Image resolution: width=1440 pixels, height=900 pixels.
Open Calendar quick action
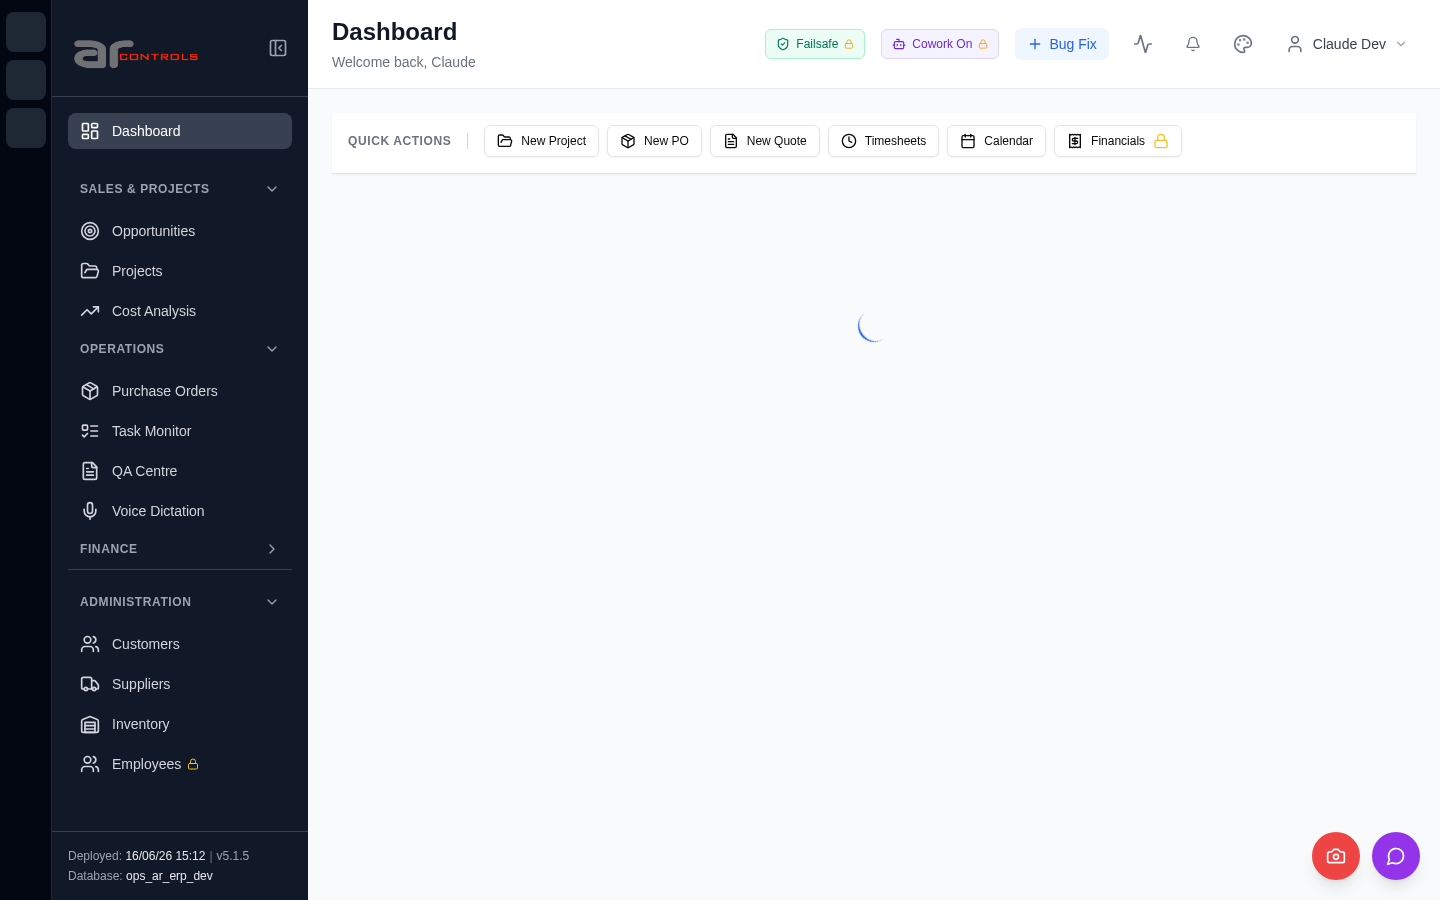(996, 141)
